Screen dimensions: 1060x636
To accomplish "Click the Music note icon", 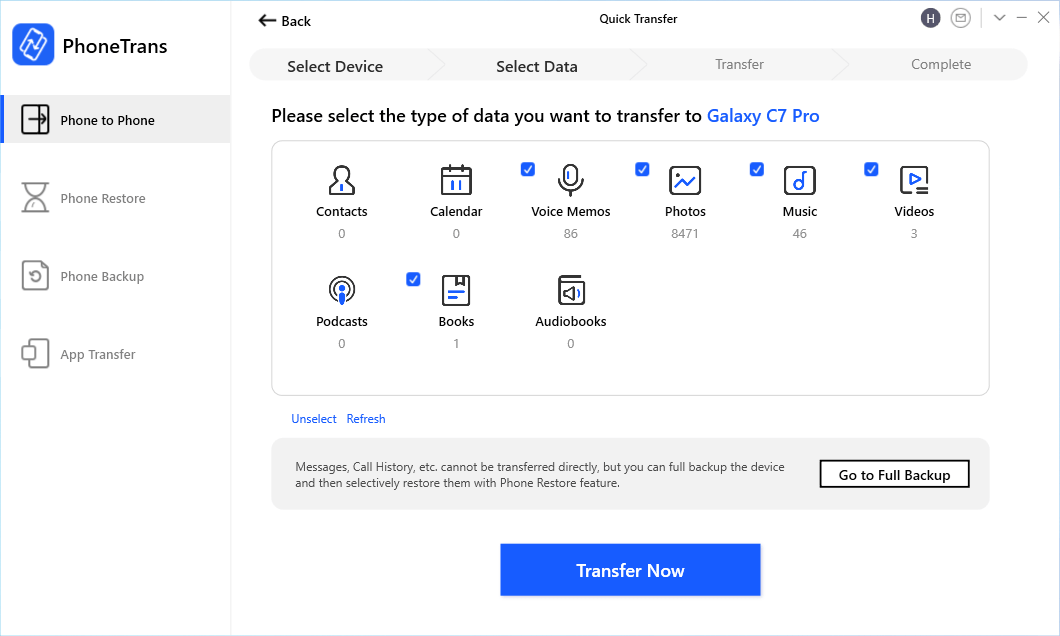I will 799,181.
